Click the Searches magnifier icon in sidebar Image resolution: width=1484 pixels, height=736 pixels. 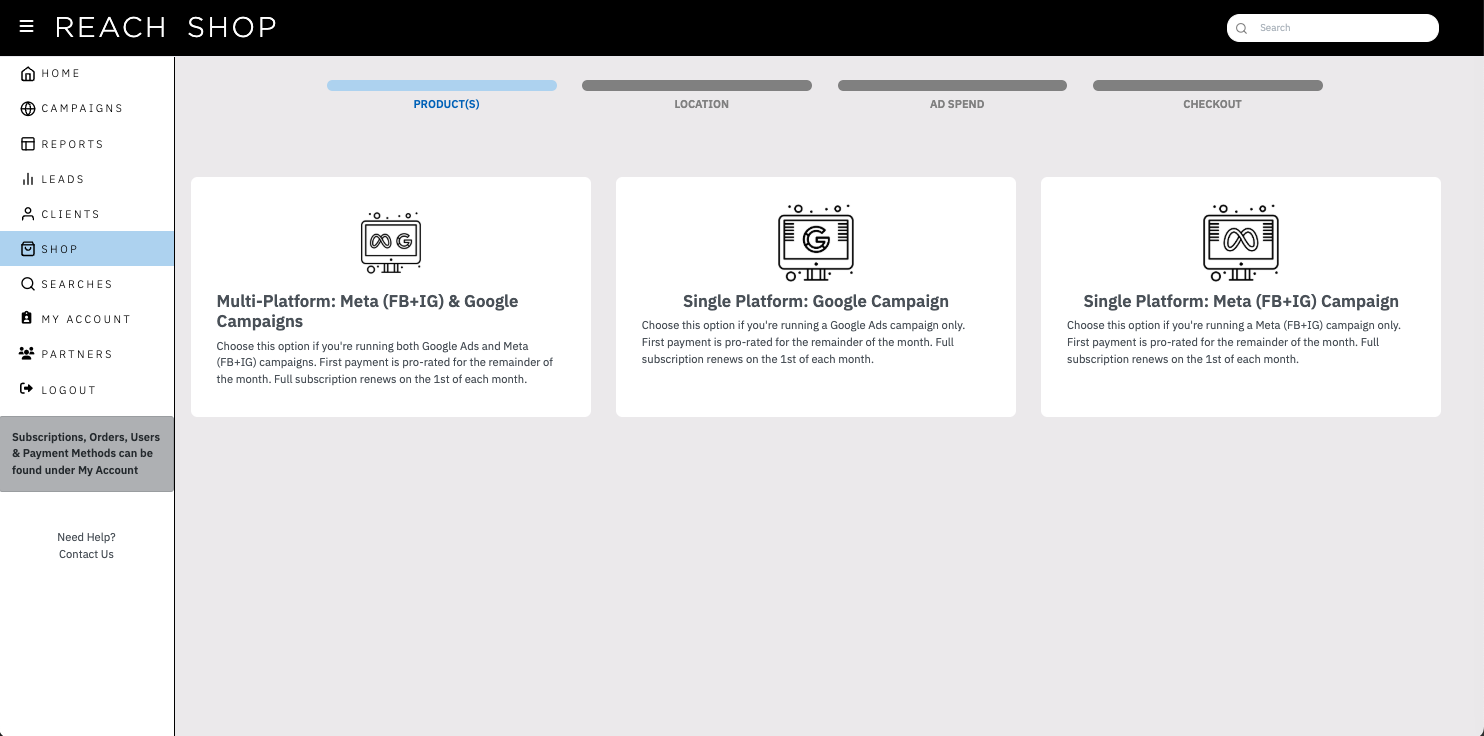(28, 284)
